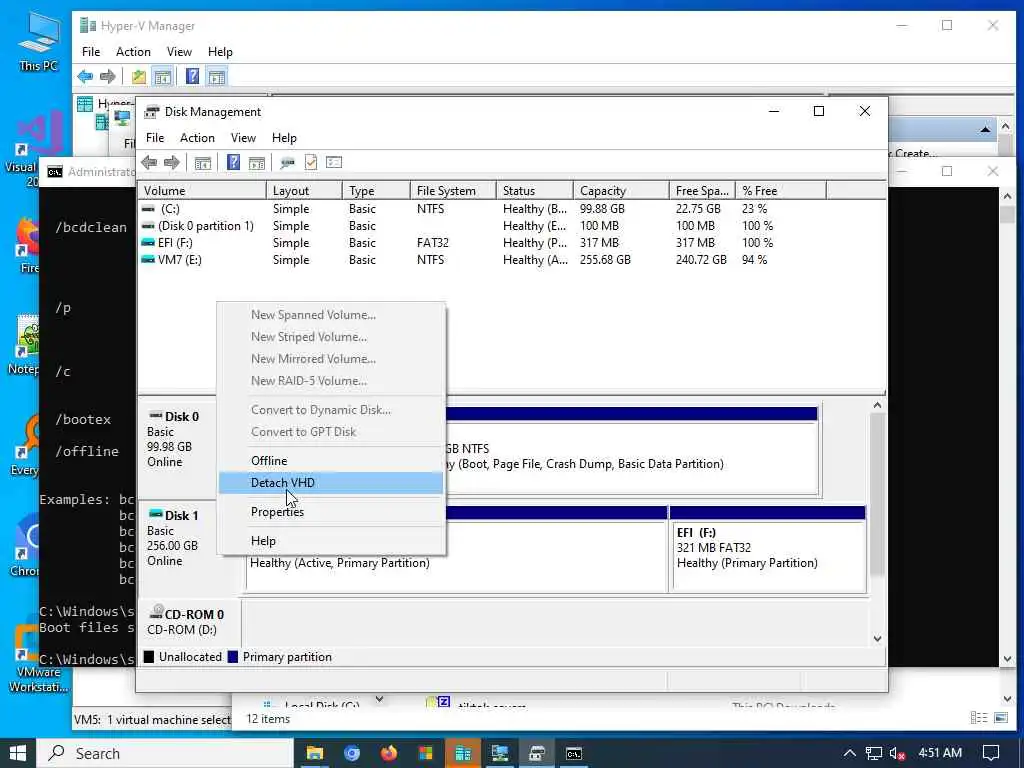Screen dimensions: 1024x768
Task: Sort by File System column header
Action: tap(453, 191)
